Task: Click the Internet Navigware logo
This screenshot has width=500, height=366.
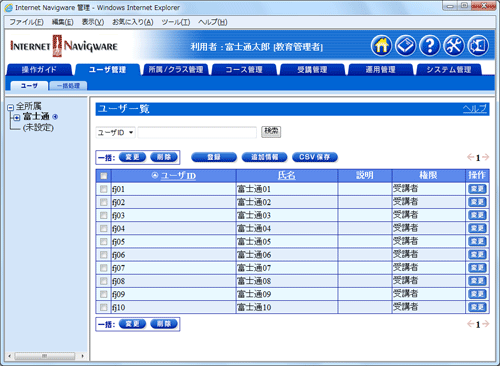Action: click(x=64, y=46)
